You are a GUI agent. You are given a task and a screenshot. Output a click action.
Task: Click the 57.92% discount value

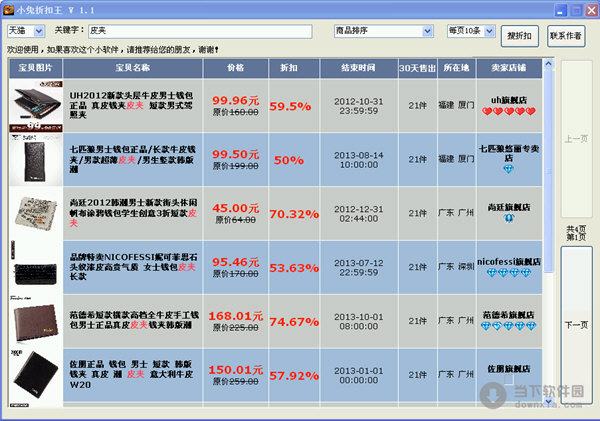294,376
